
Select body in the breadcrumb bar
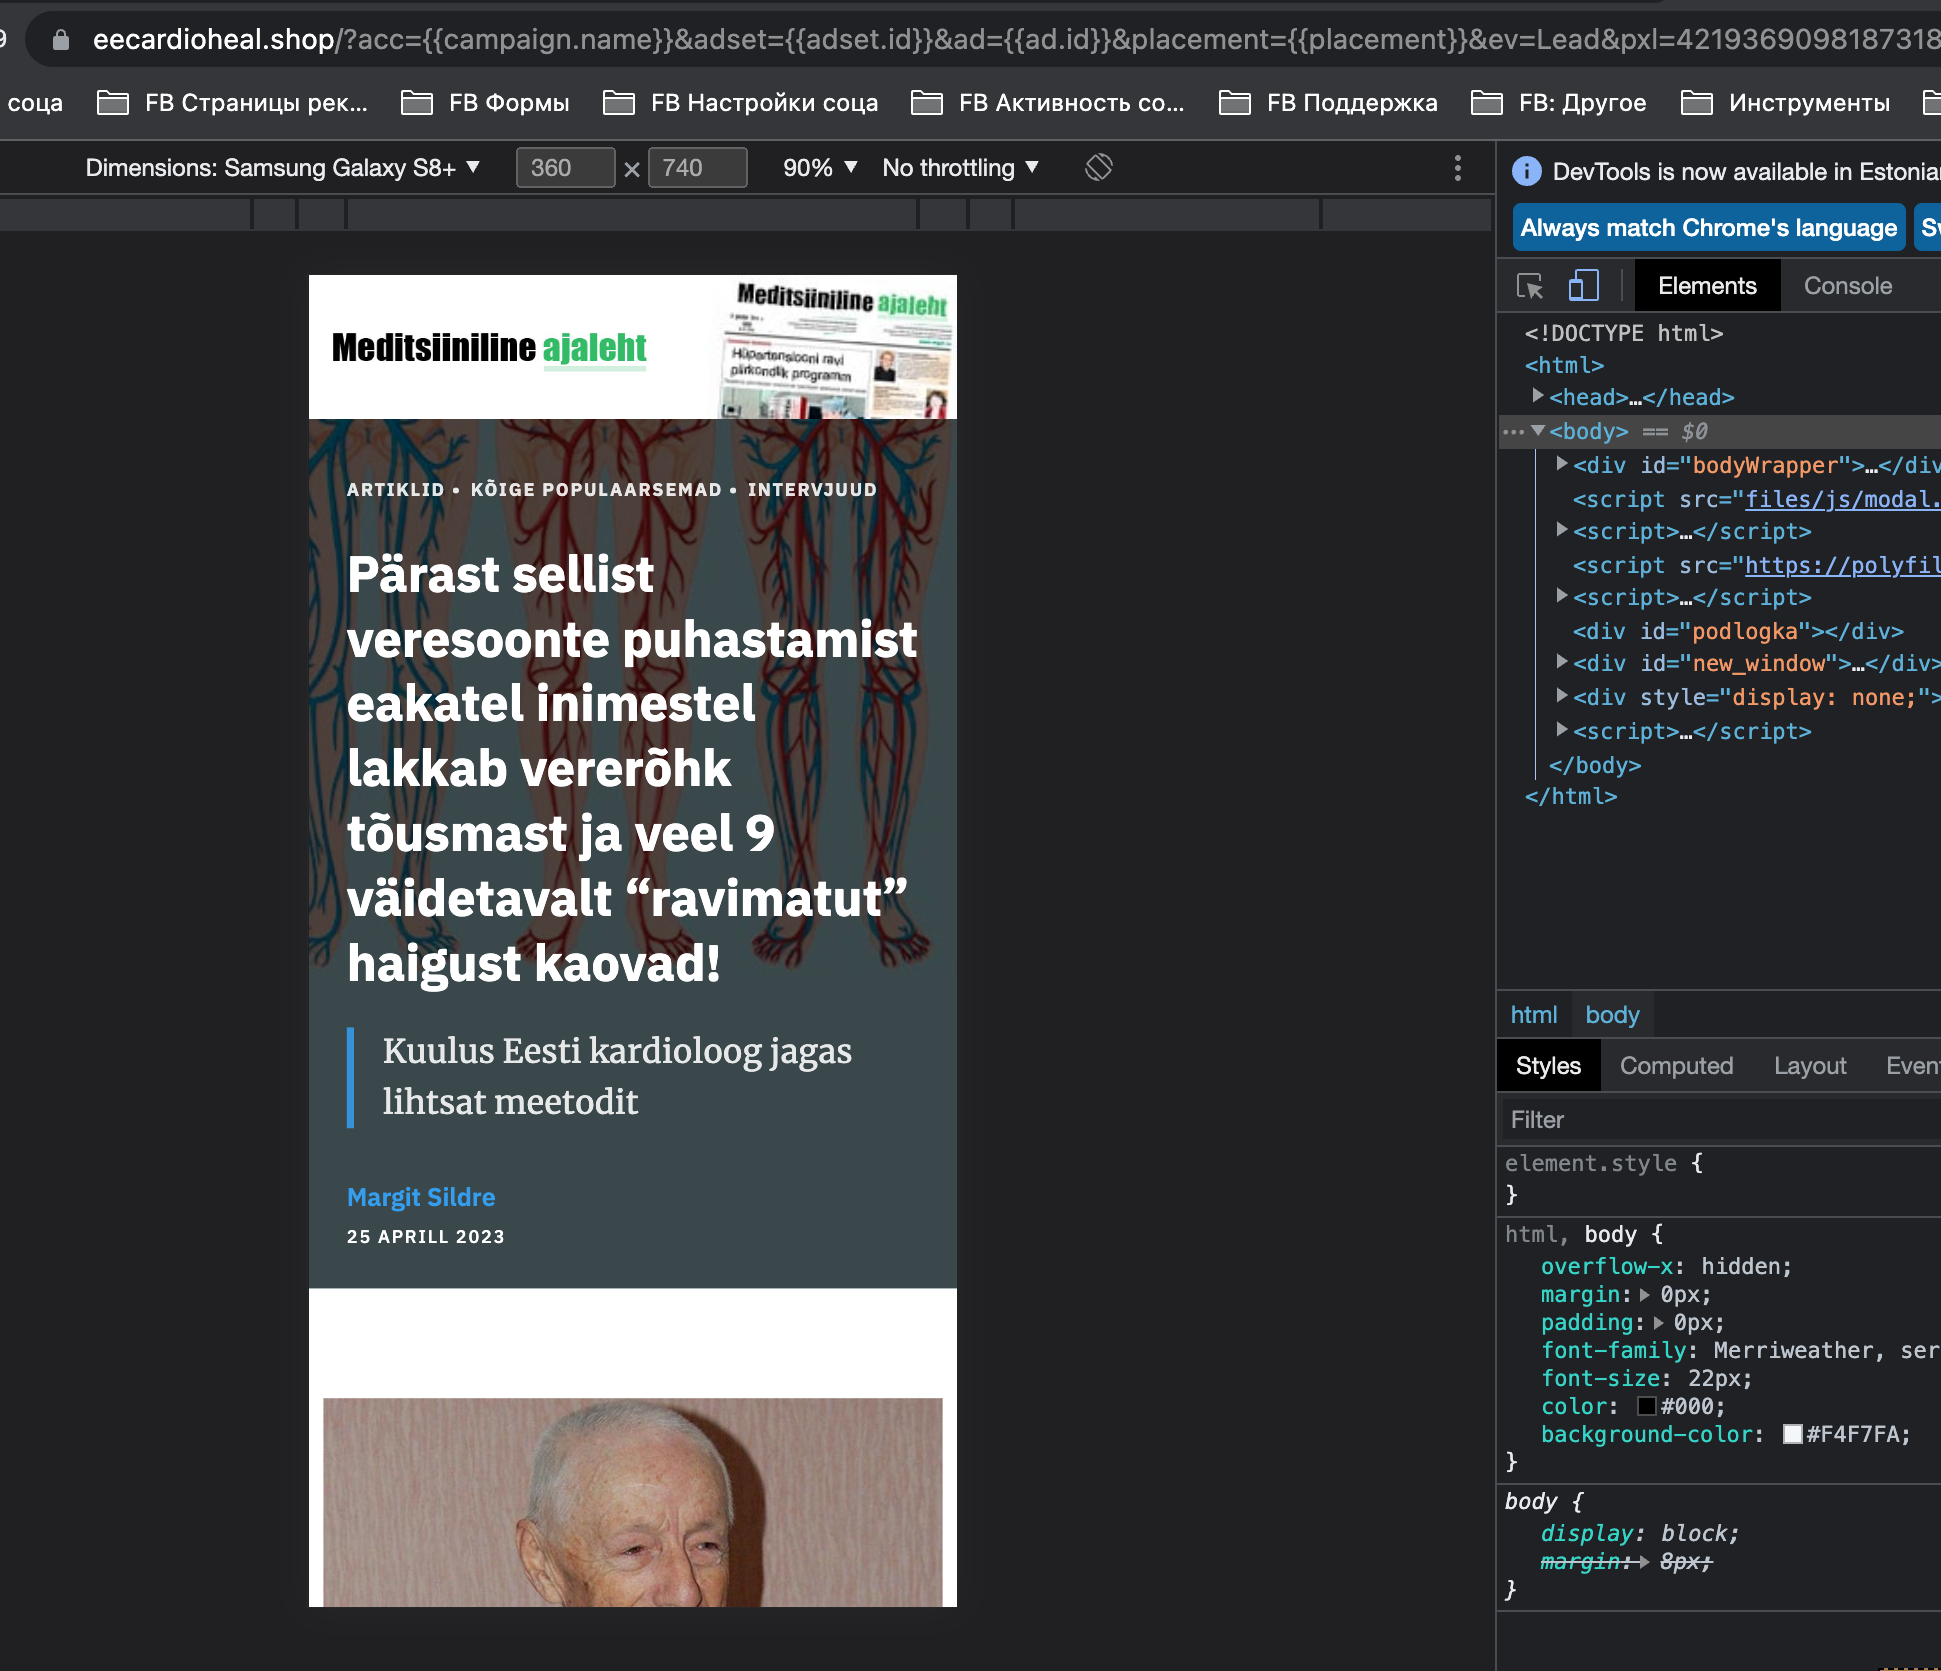(x=1612, y=1015)
